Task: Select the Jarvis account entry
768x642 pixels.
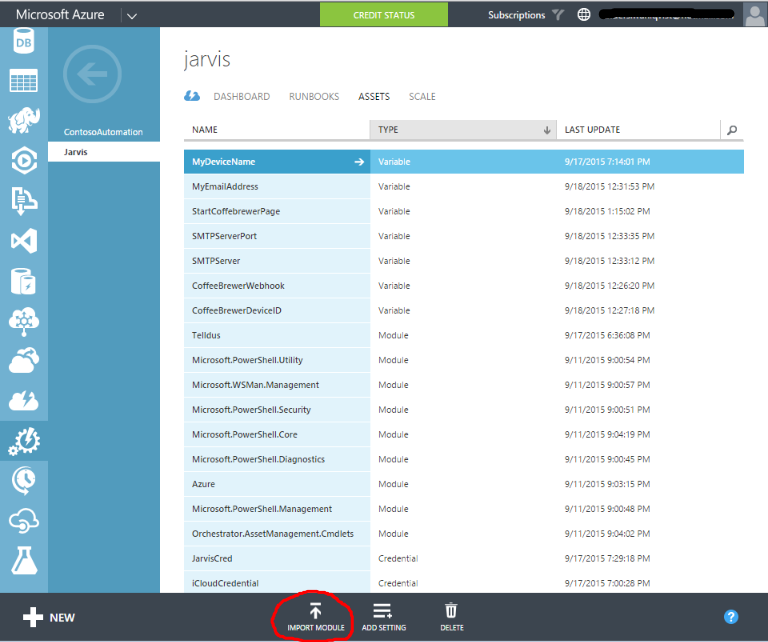Action: [x=103, y=152]
